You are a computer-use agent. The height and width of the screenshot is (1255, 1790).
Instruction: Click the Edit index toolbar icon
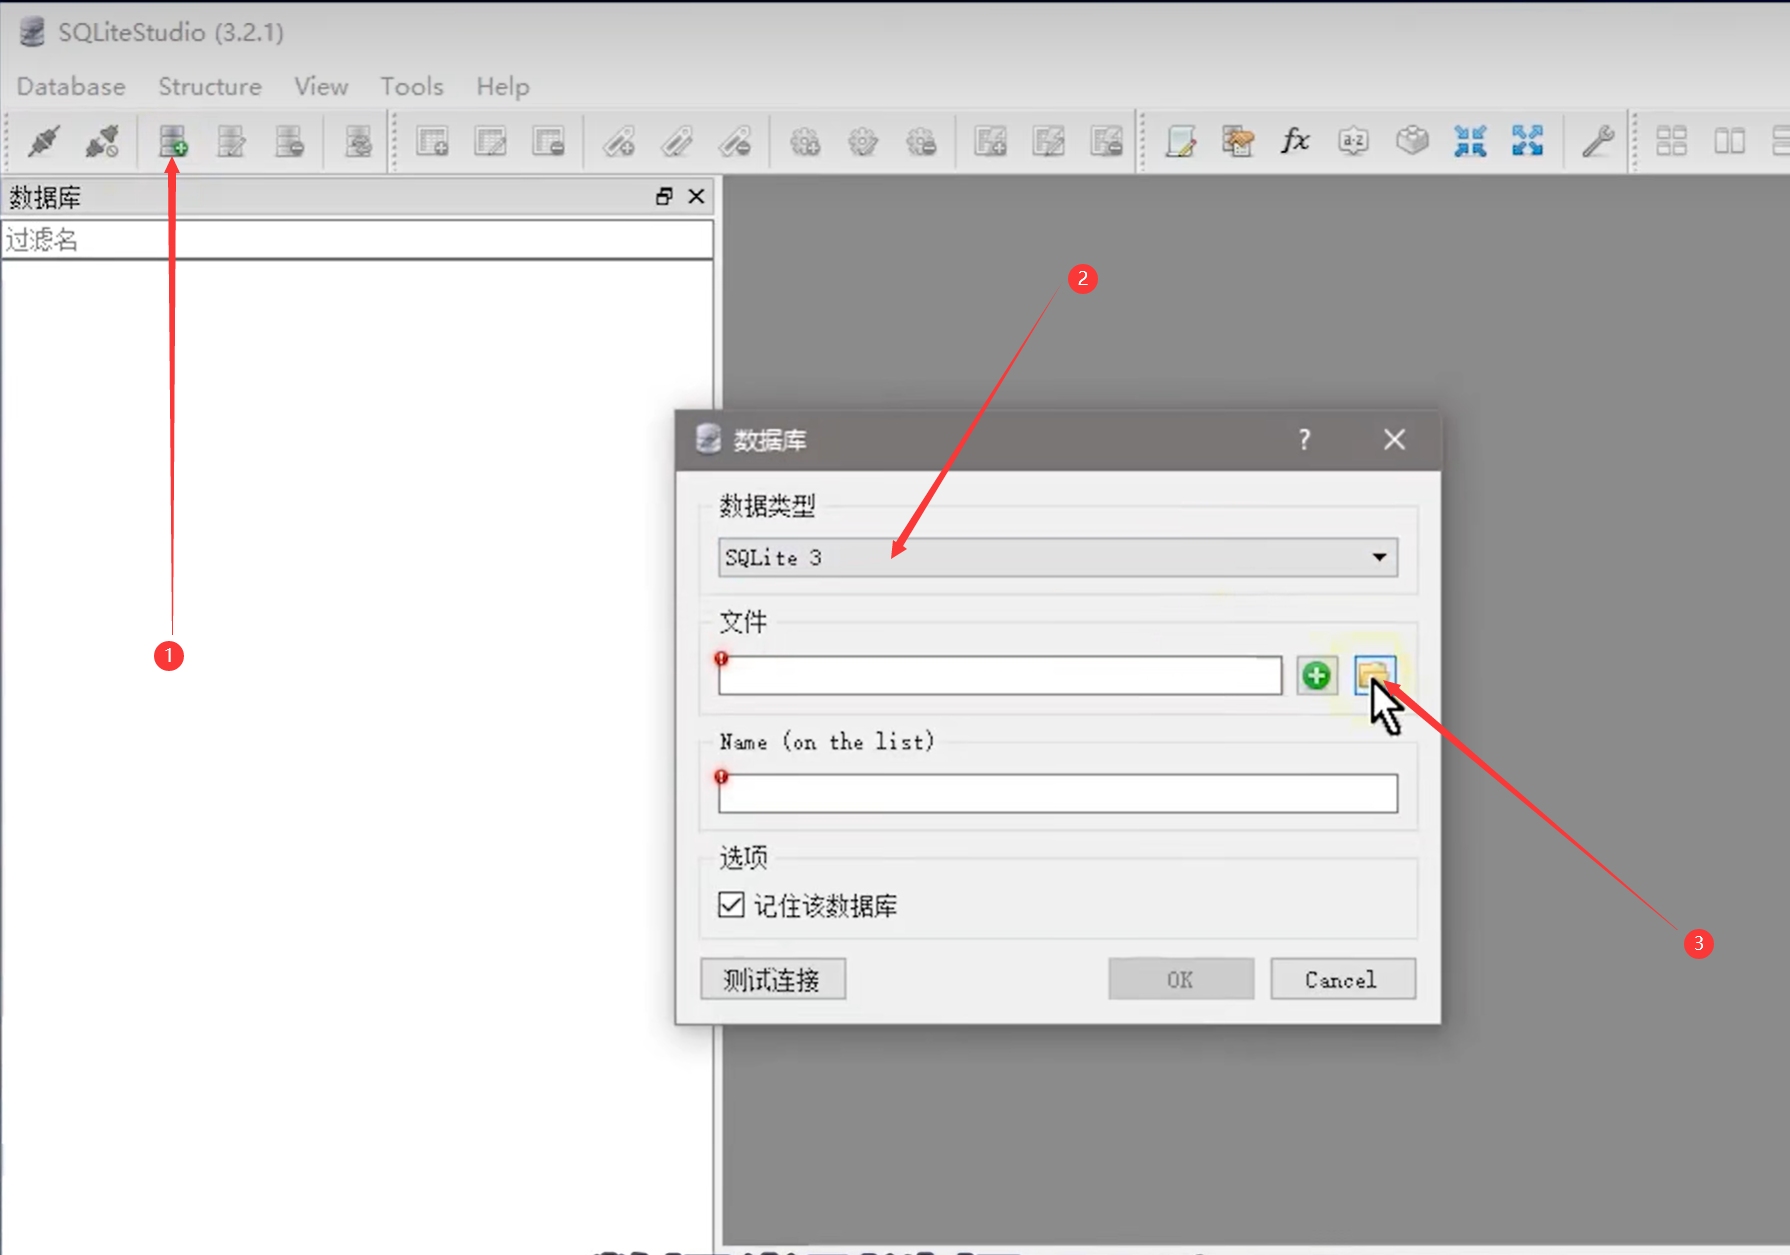(677, 141)
